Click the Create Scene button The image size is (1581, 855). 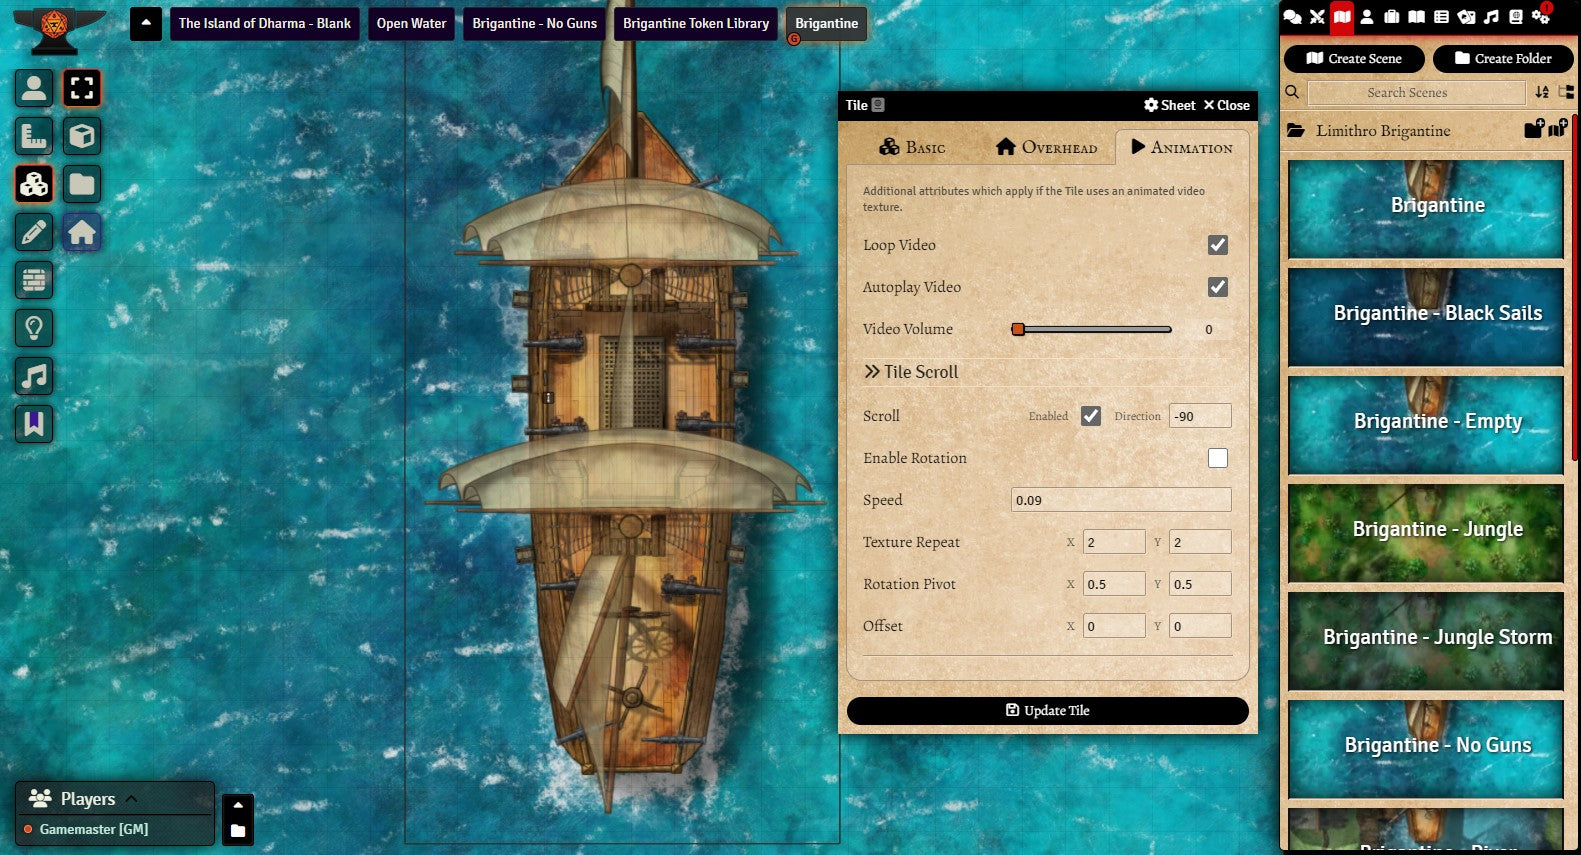(1353, 59)
